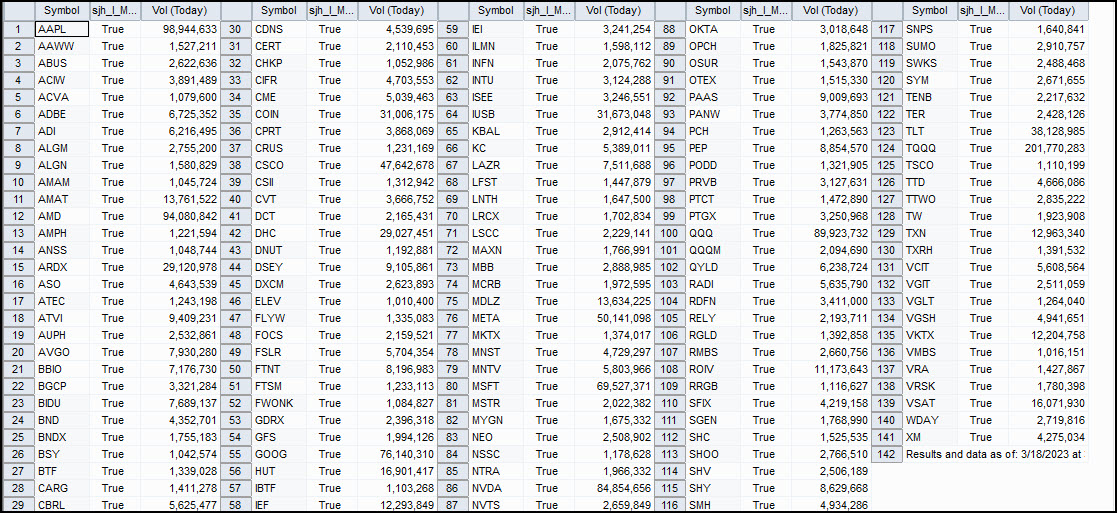Select the XM symbol cell

pos(930,437)
